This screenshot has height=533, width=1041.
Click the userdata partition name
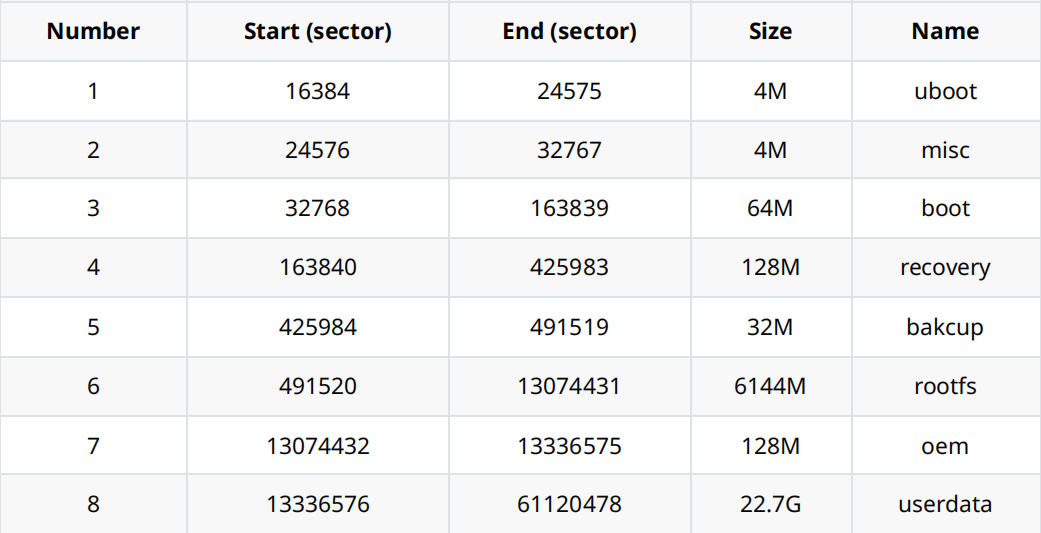coord(945,504)
